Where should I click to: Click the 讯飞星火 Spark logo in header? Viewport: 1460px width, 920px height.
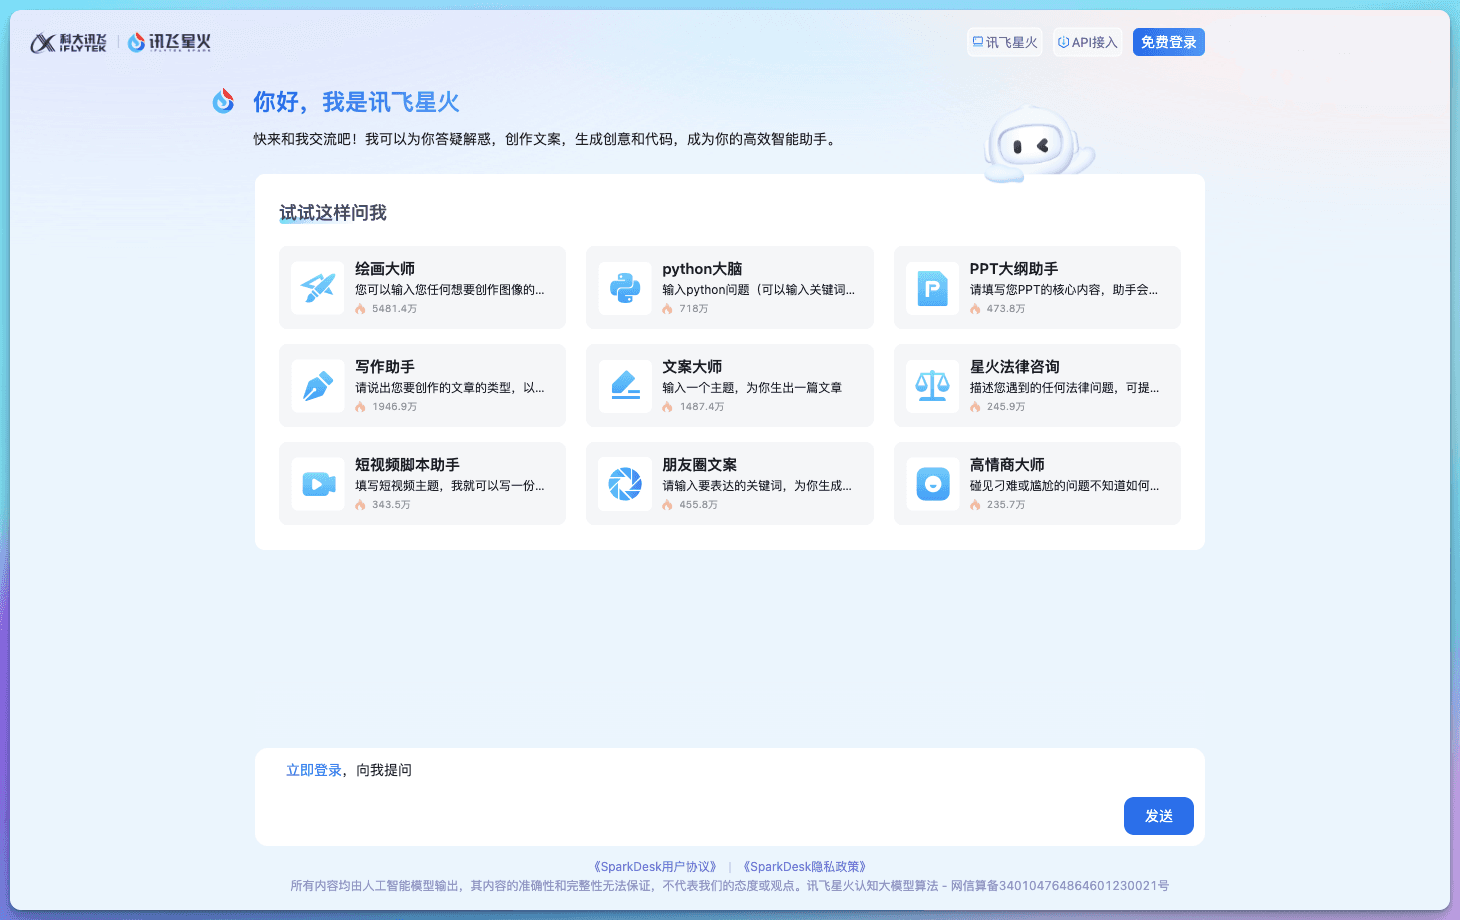(169, 42)
